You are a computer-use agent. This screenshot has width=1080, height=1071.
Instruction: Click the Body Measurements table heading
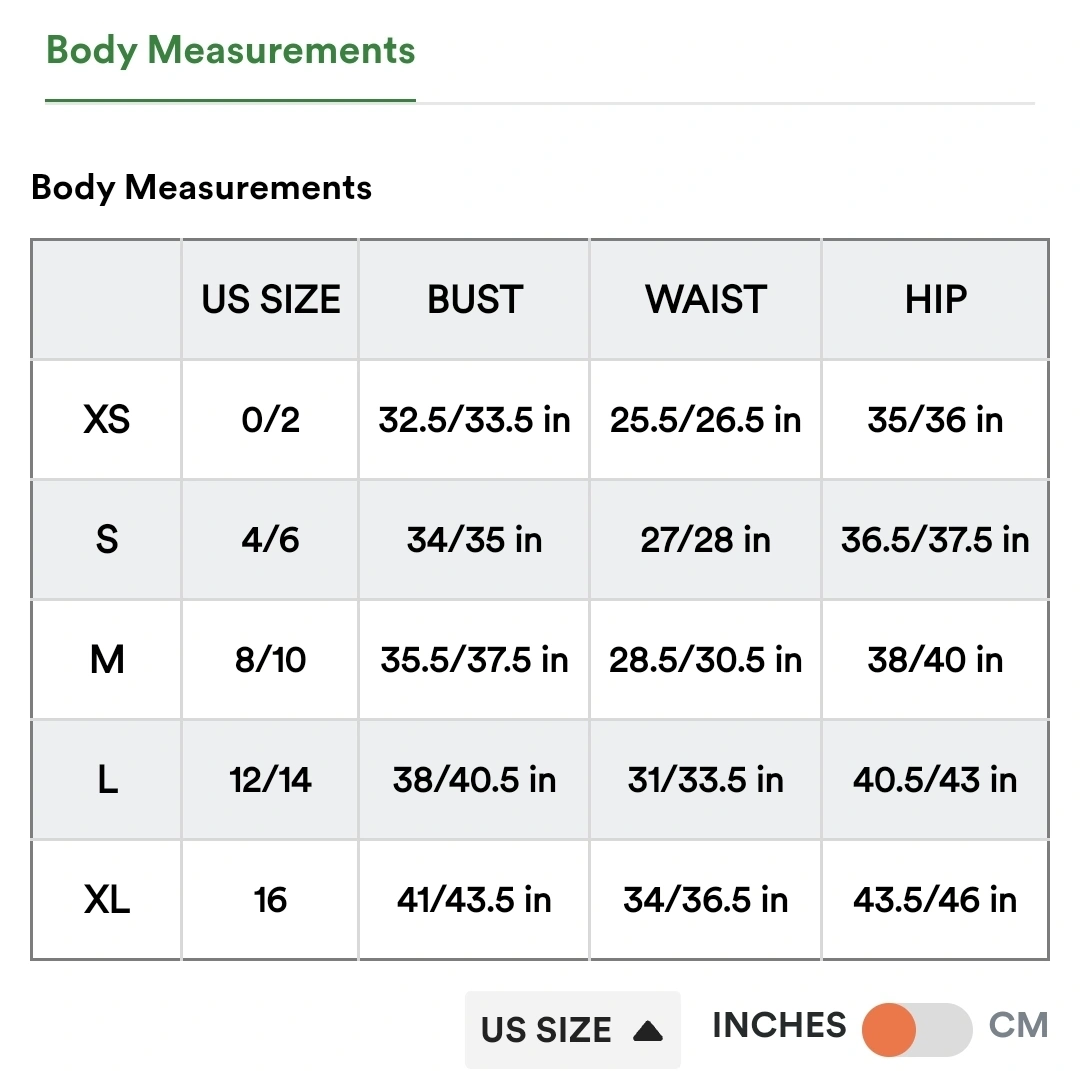(202, 187)
